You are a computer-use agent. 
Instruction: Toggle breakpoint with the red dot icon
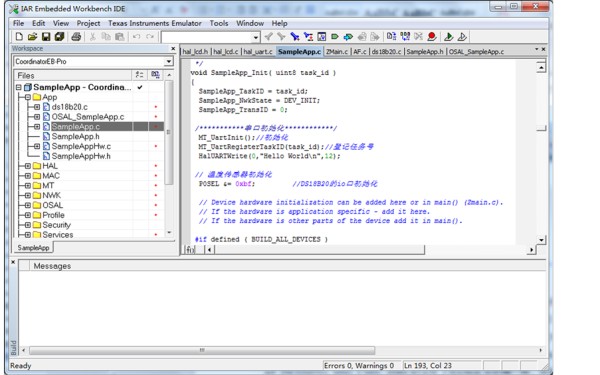pos(432,37)
